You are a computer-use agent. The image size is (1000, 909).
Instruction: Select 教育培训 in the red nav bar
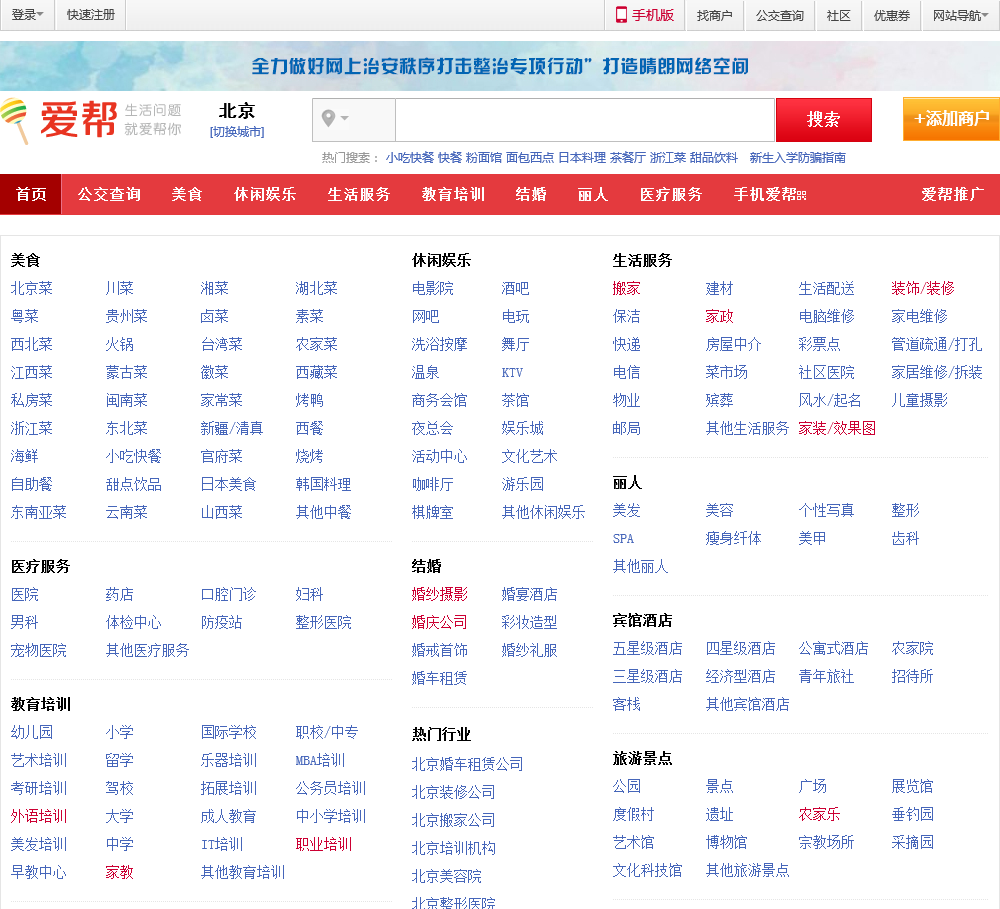453,194
